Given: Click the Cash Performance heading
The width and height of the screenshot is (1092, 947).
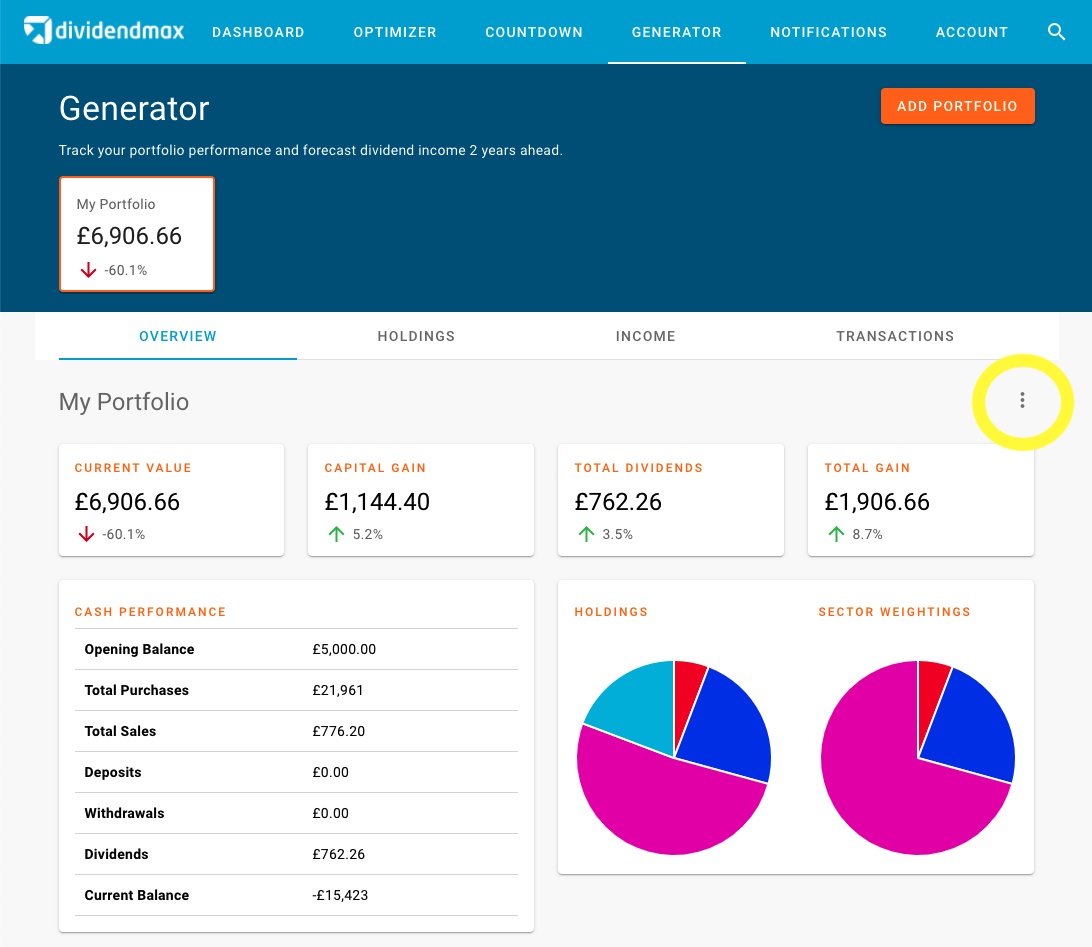Looking at the screenshot, I should coord(150,612).
